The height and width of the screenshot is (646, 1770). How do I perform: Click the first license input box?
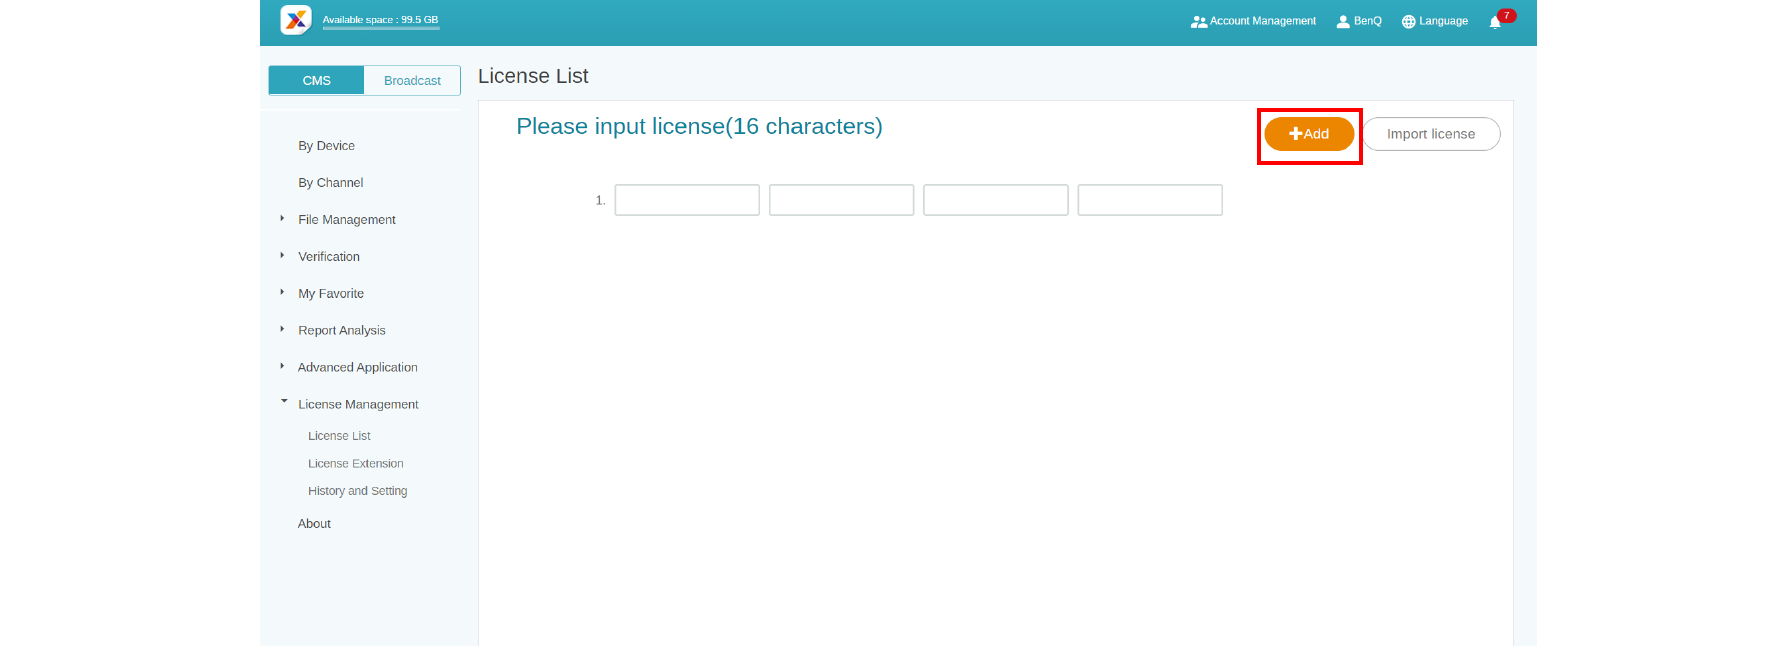coord(687,200)
